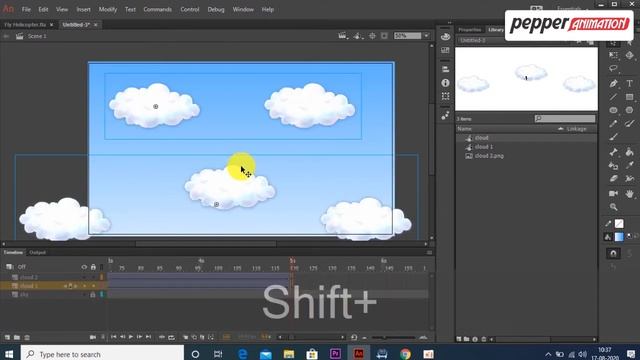Toggle the Loop playback button
Viewport: 640px width, 360px height.
tap(171, 337)
